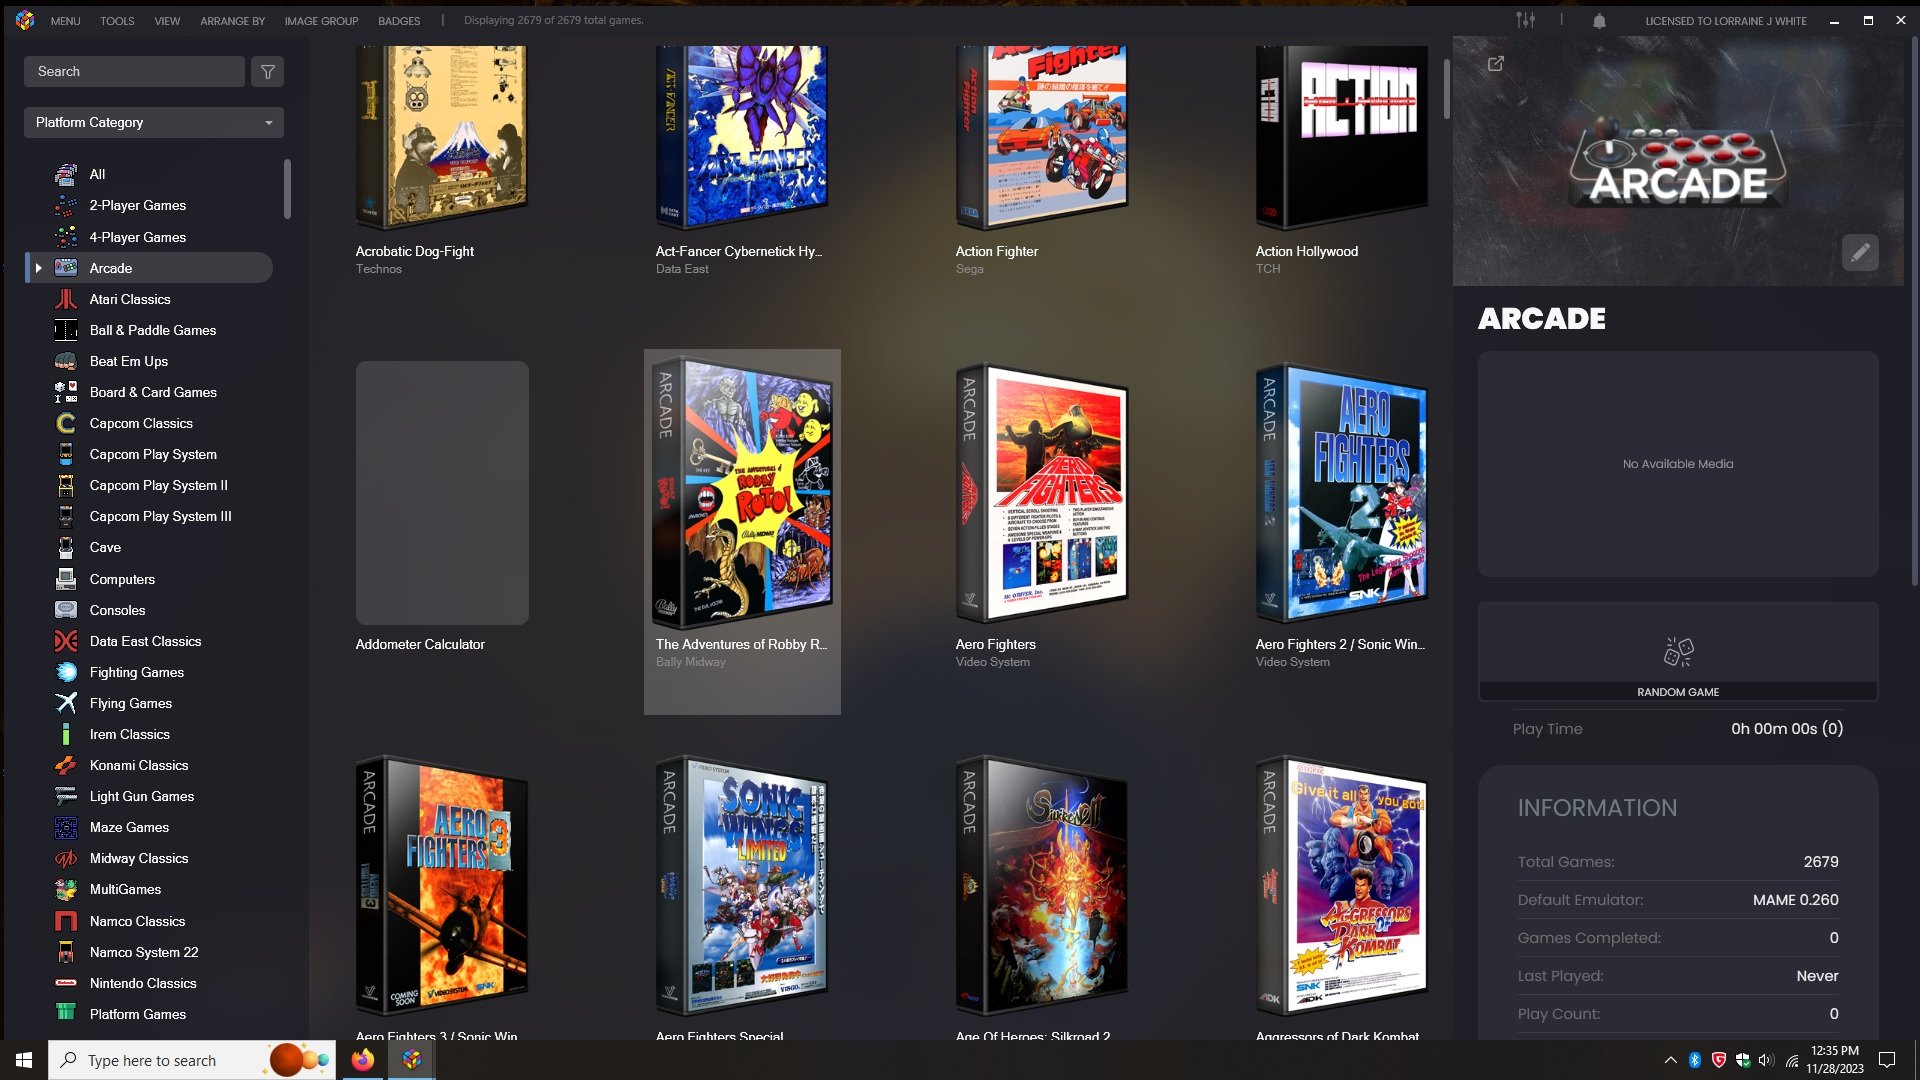Select Age of Heroes Silkroad 2 box
The image size is (1920, 1080).
[1042, 886]
